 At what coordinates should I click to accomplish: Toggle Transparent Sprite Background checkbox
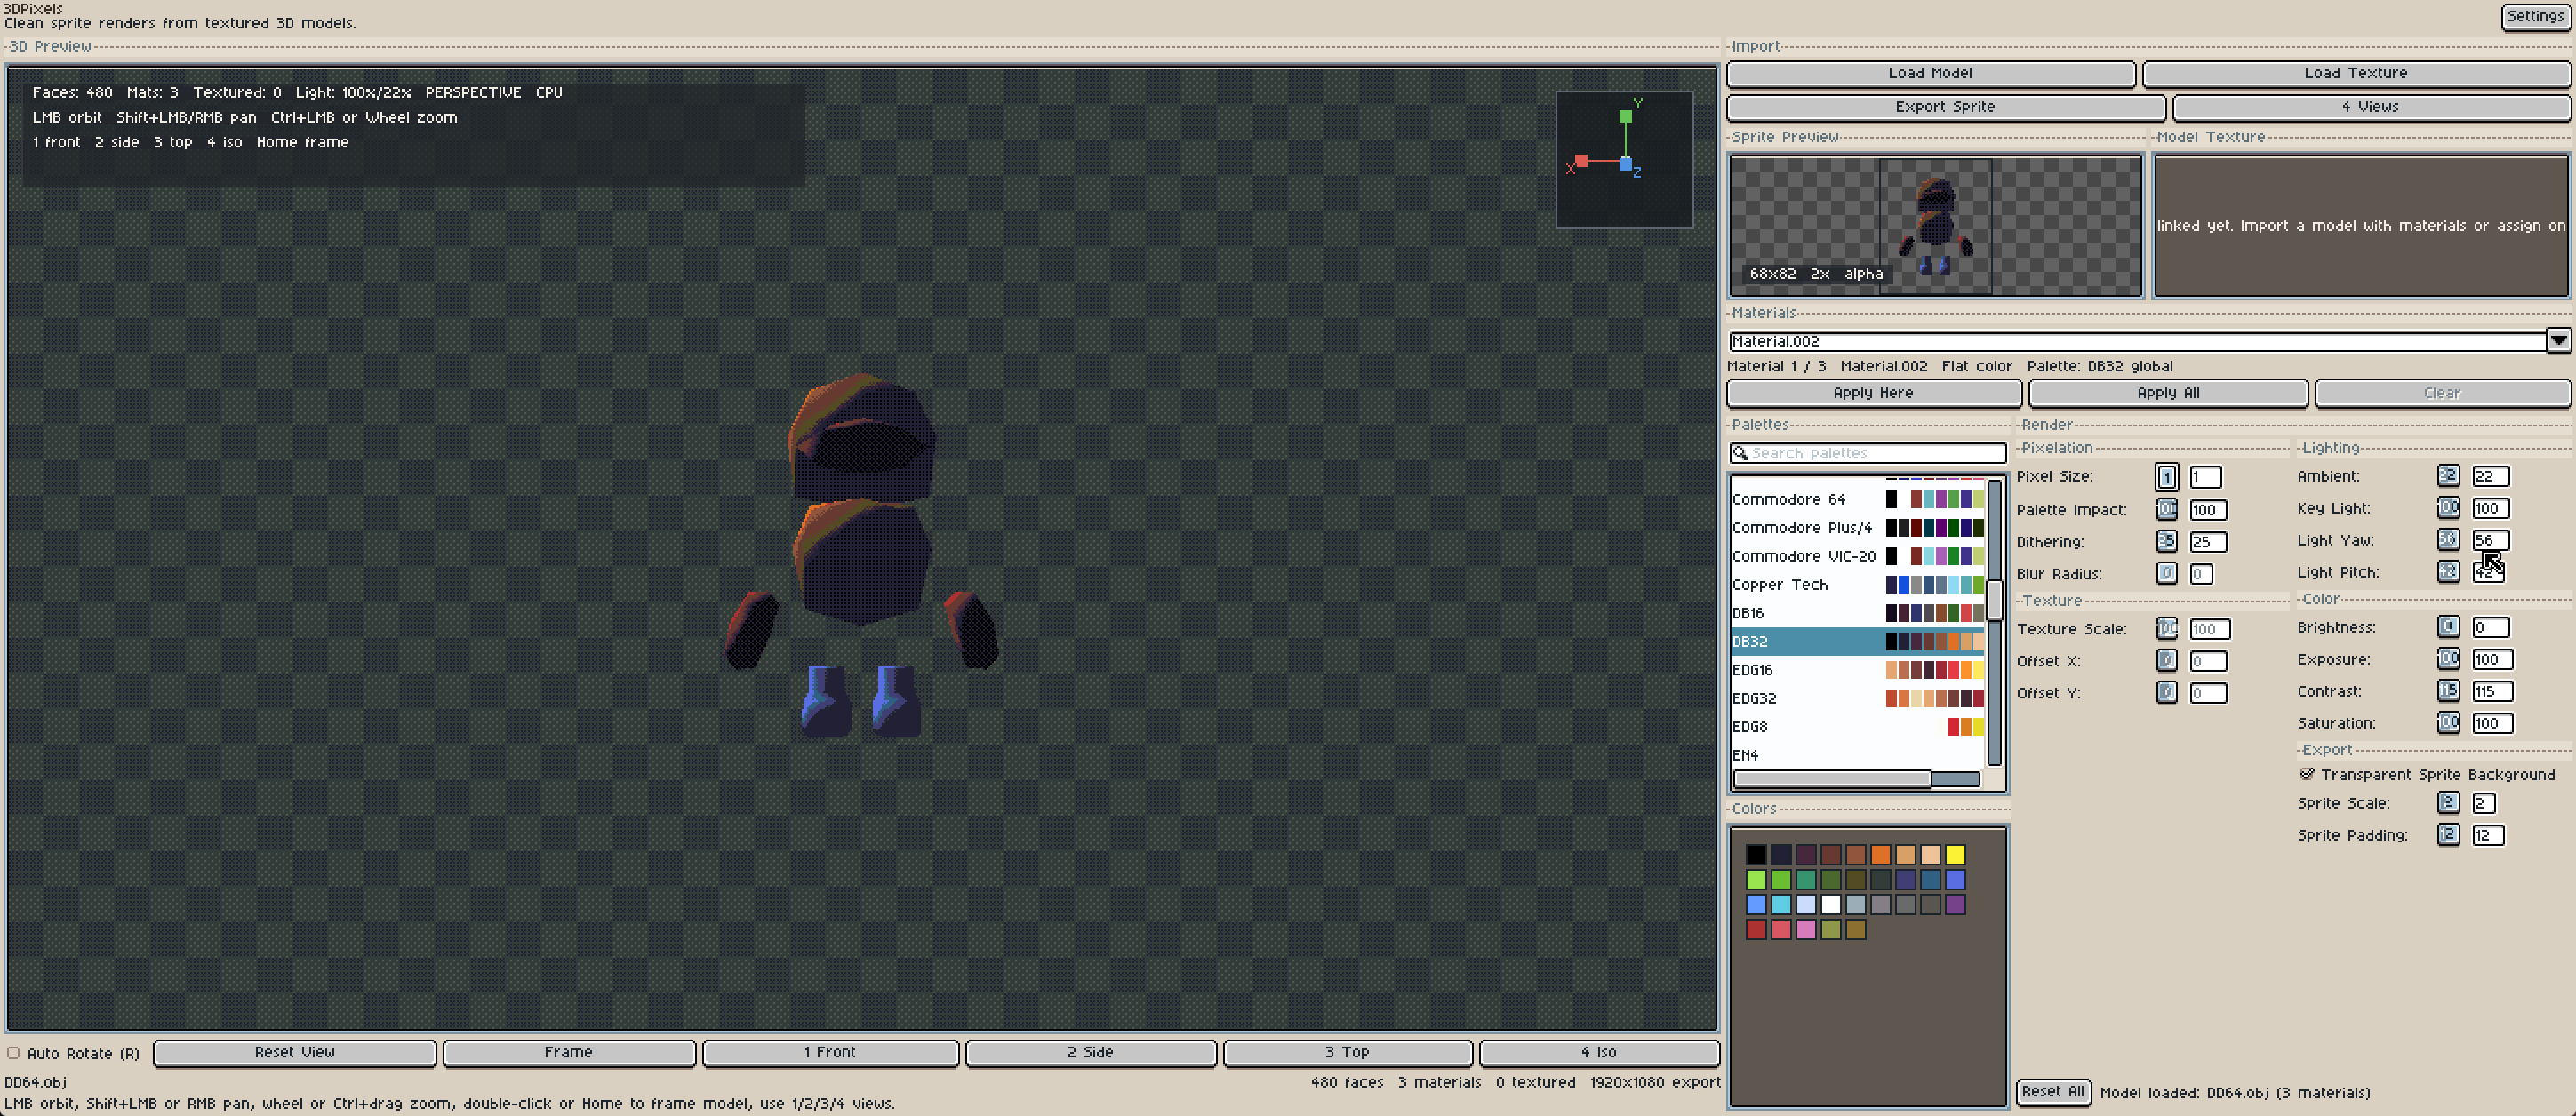2306,773
